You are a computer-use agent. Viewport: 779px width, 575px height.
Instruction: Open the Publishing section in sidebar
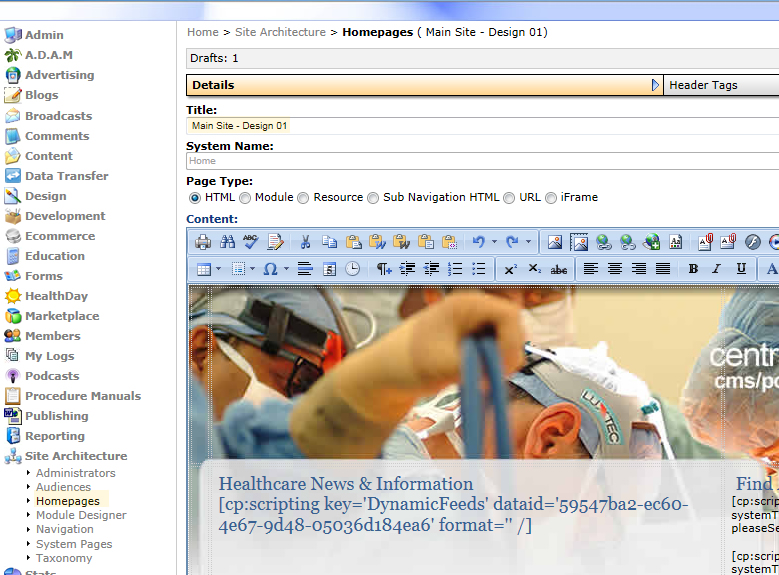tap(56, 416)
